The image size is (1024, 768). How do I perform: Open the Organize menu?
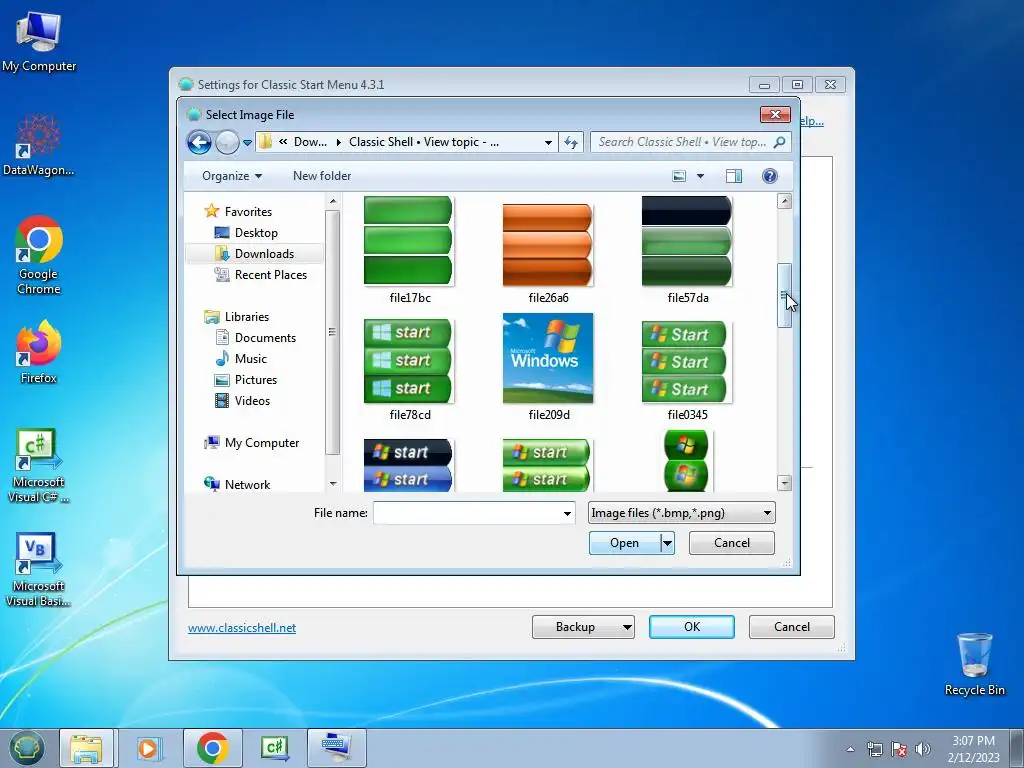pos(232,176)
